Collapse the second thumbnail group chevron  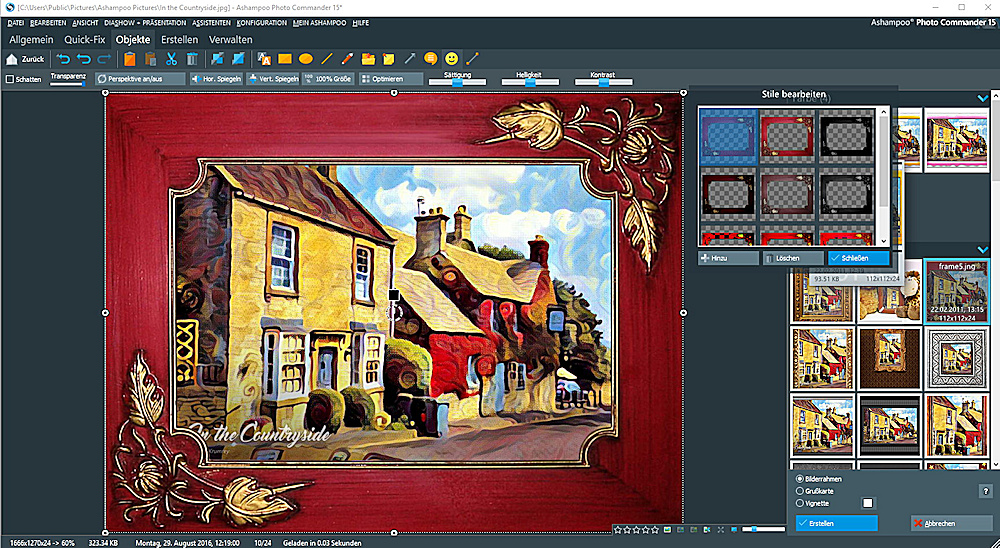click(982, 249)
